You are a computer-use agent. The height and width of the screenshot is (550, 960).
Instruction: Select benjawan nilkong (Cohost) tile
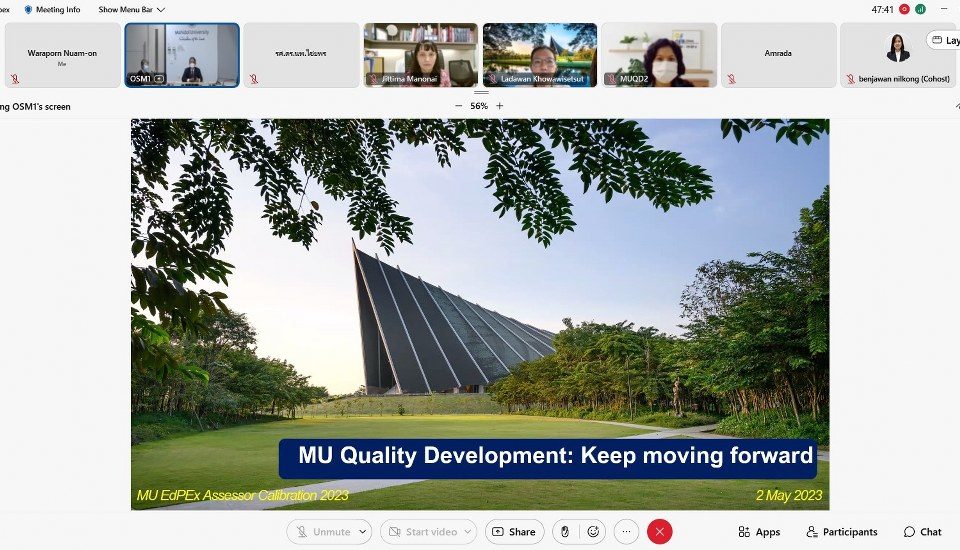(x=898, y=55)
